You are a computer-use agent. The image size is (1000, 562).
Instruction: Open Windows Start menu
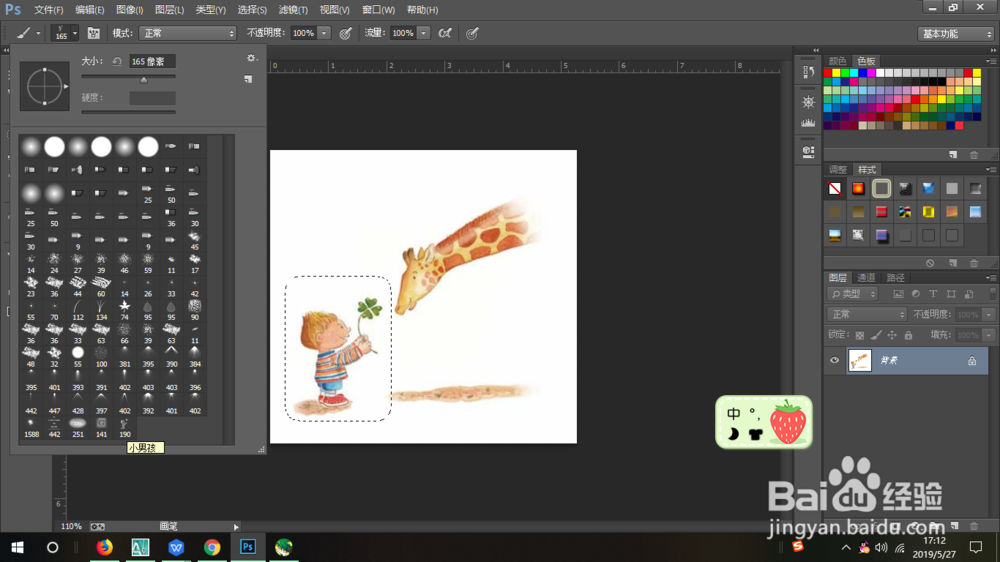tap(17, 547)
